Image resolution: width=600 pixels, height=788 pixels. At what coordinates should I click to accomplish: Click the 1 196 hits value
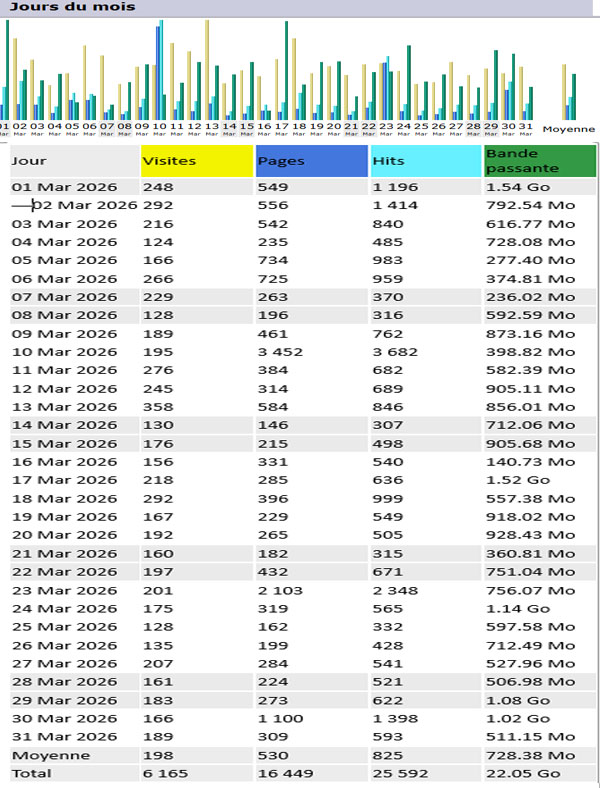point(395,187)
